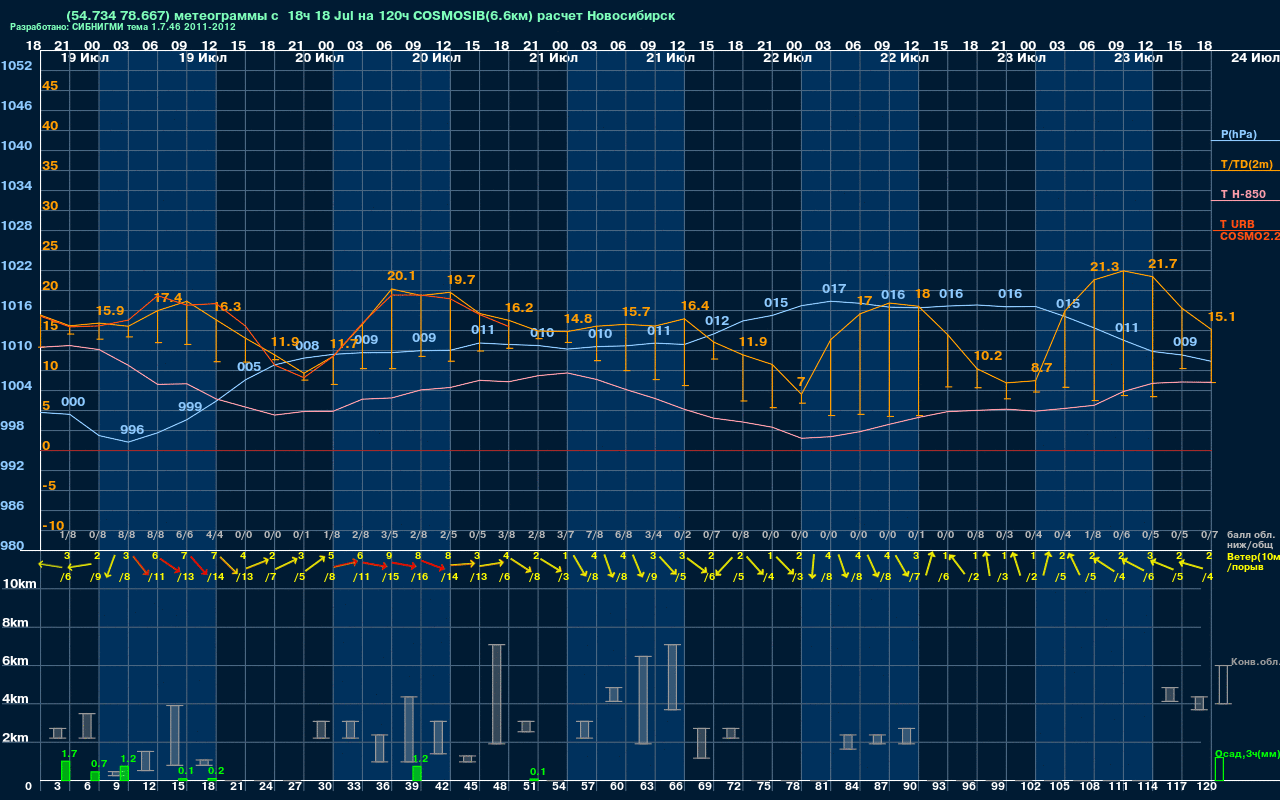Click the 0.7 precipitation value label
The image size is (1280, 800).
99,764
